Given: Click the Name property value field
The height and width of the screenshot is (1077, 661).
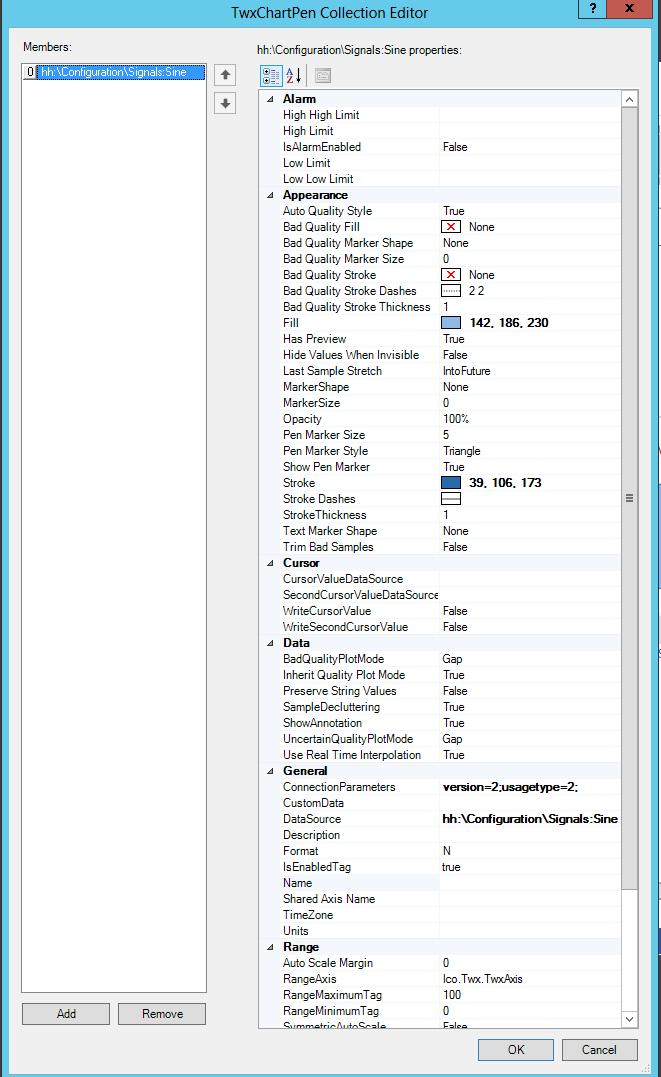Looking at the screenshot, I should click(530, 883).
